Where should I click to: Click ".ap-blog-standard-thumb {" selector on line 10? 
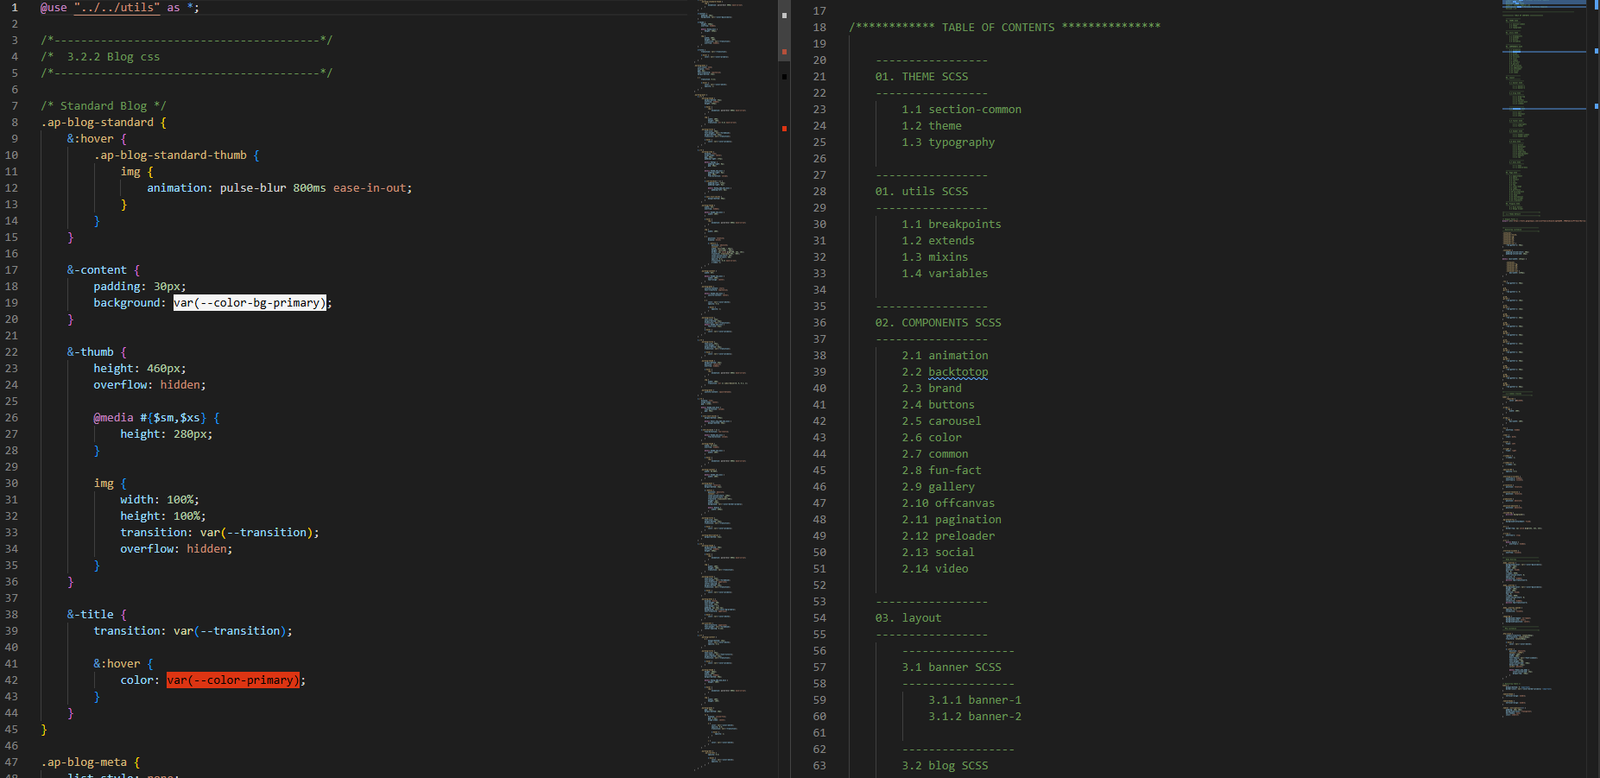[177, 155]
